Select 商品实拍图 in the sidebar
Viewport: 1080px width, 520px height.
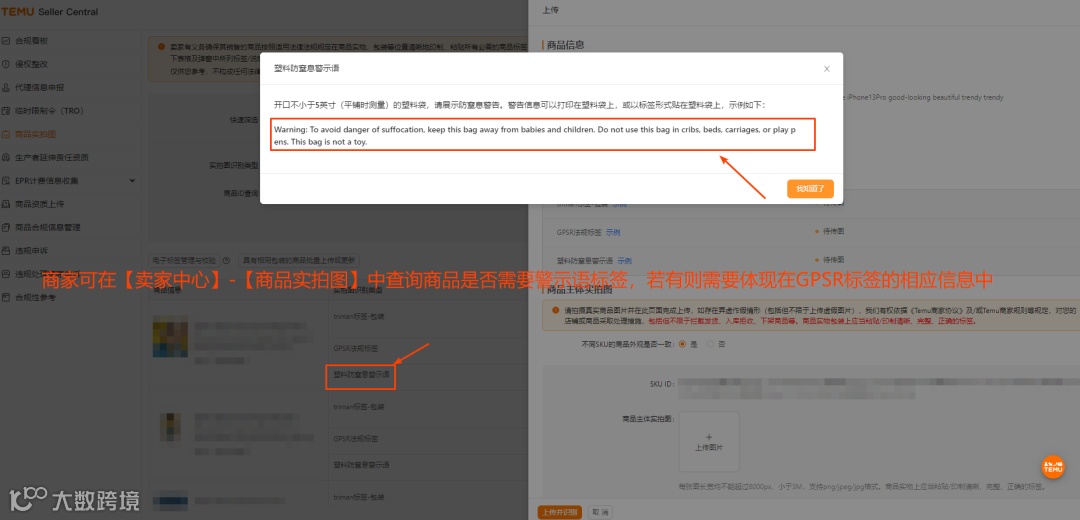(36, 134)
